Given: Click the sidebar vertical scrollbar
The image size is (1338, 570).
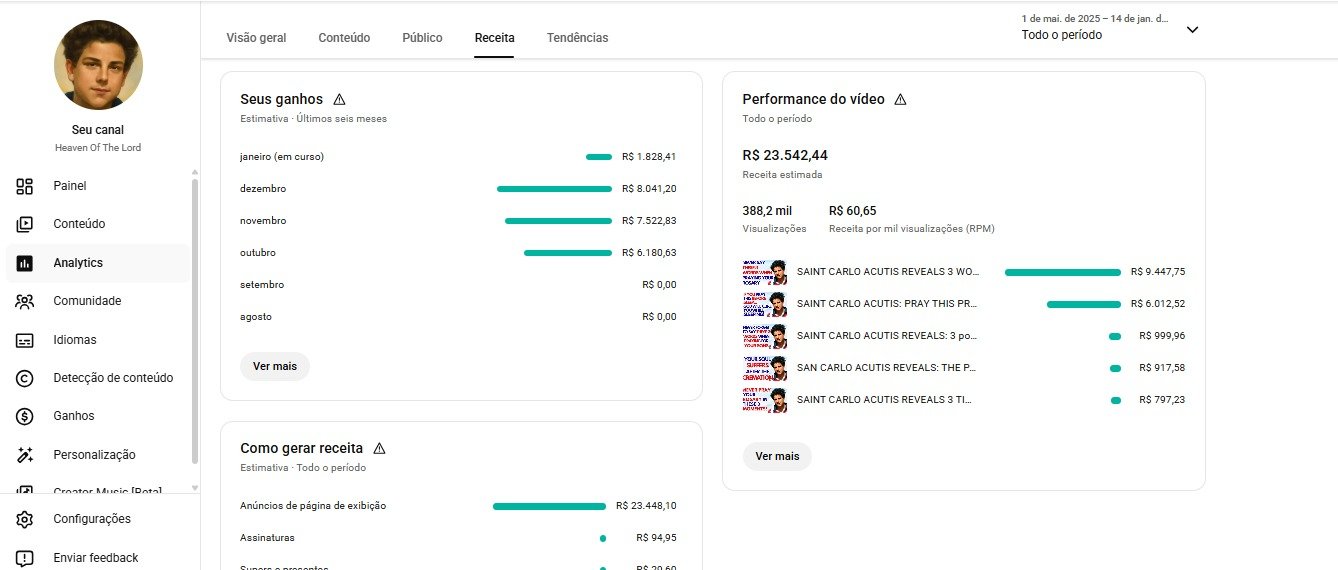Looking at the screenshot, I should pyautogui.click(x=195, y=320).
